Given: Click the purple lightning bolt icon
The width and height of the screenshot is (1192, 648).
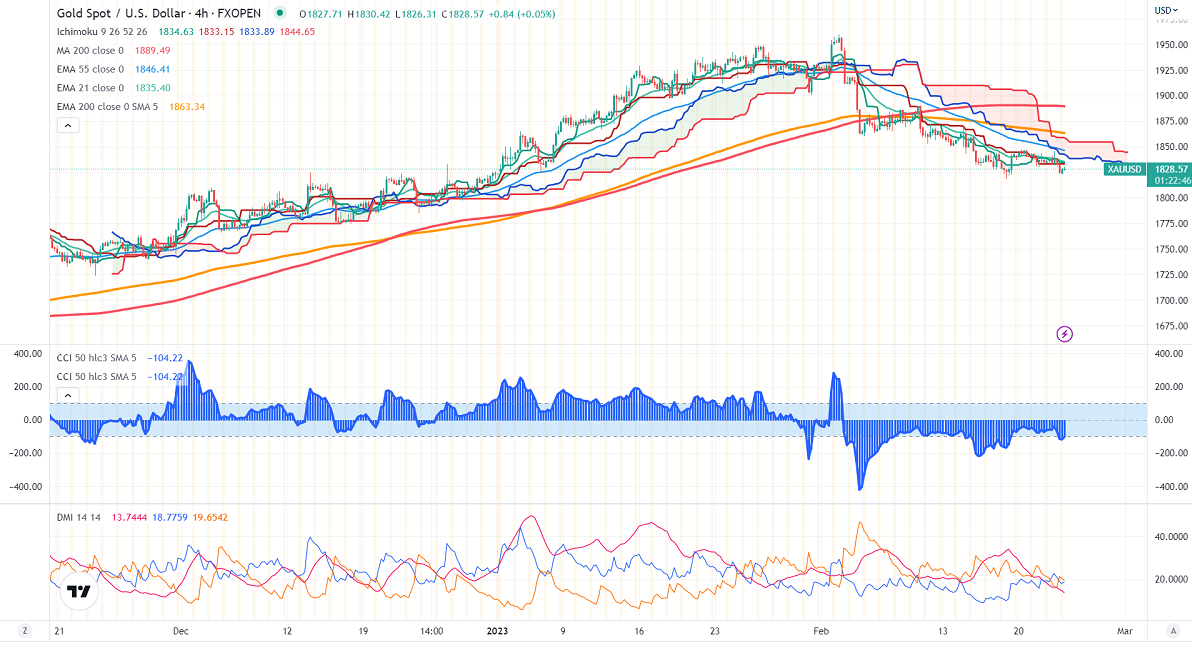Looking at the screenshot, I should [1064, 333].
